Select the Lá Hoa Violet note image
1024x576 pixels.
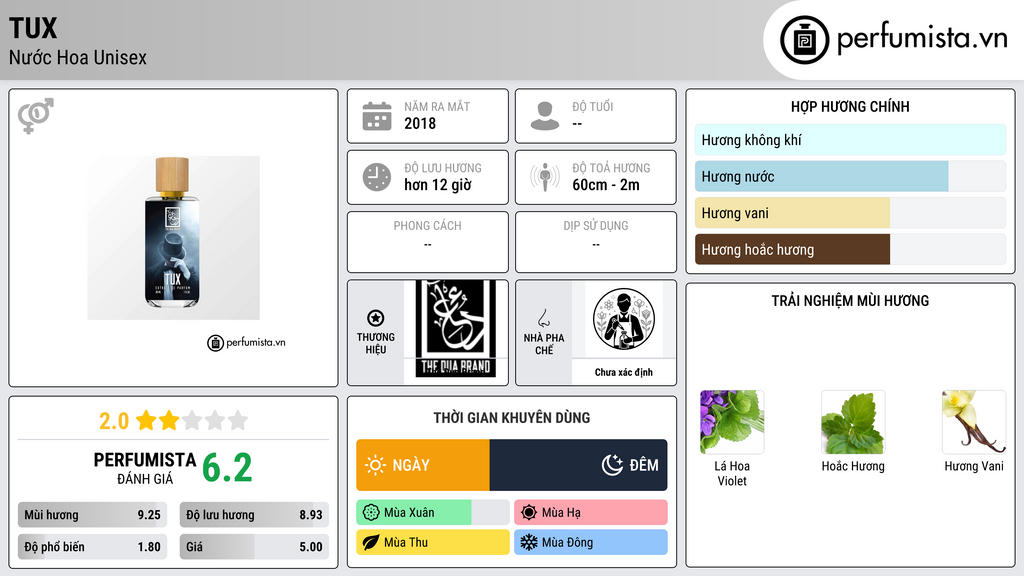pyautogui.click(x=732, y=422)
